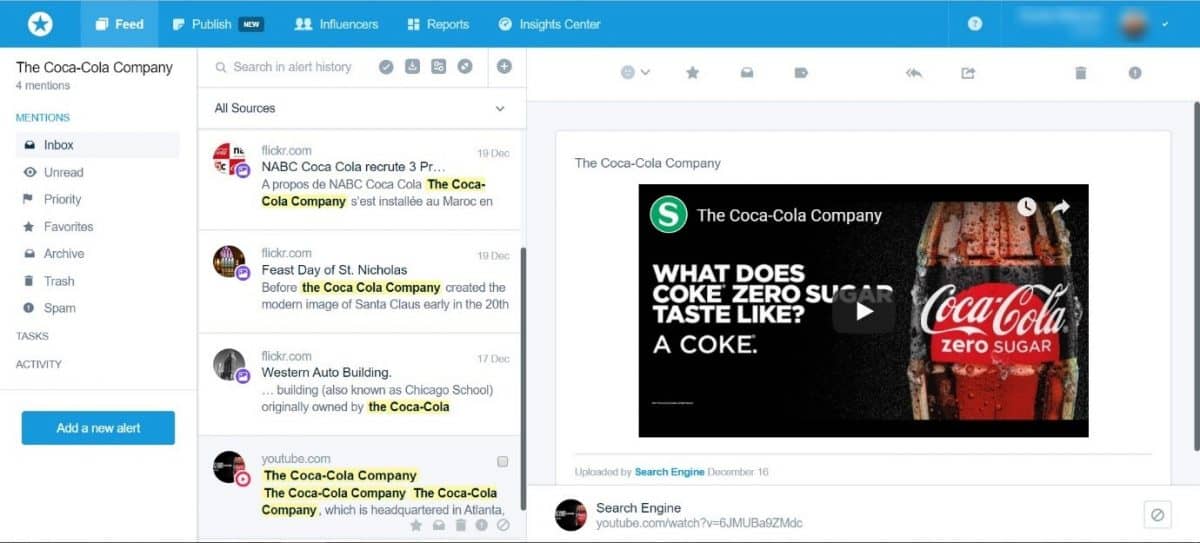The image size is (1200, 543).
Task: Mark as spam with toolbar exclamation icon
Action: coord(1135,72)
